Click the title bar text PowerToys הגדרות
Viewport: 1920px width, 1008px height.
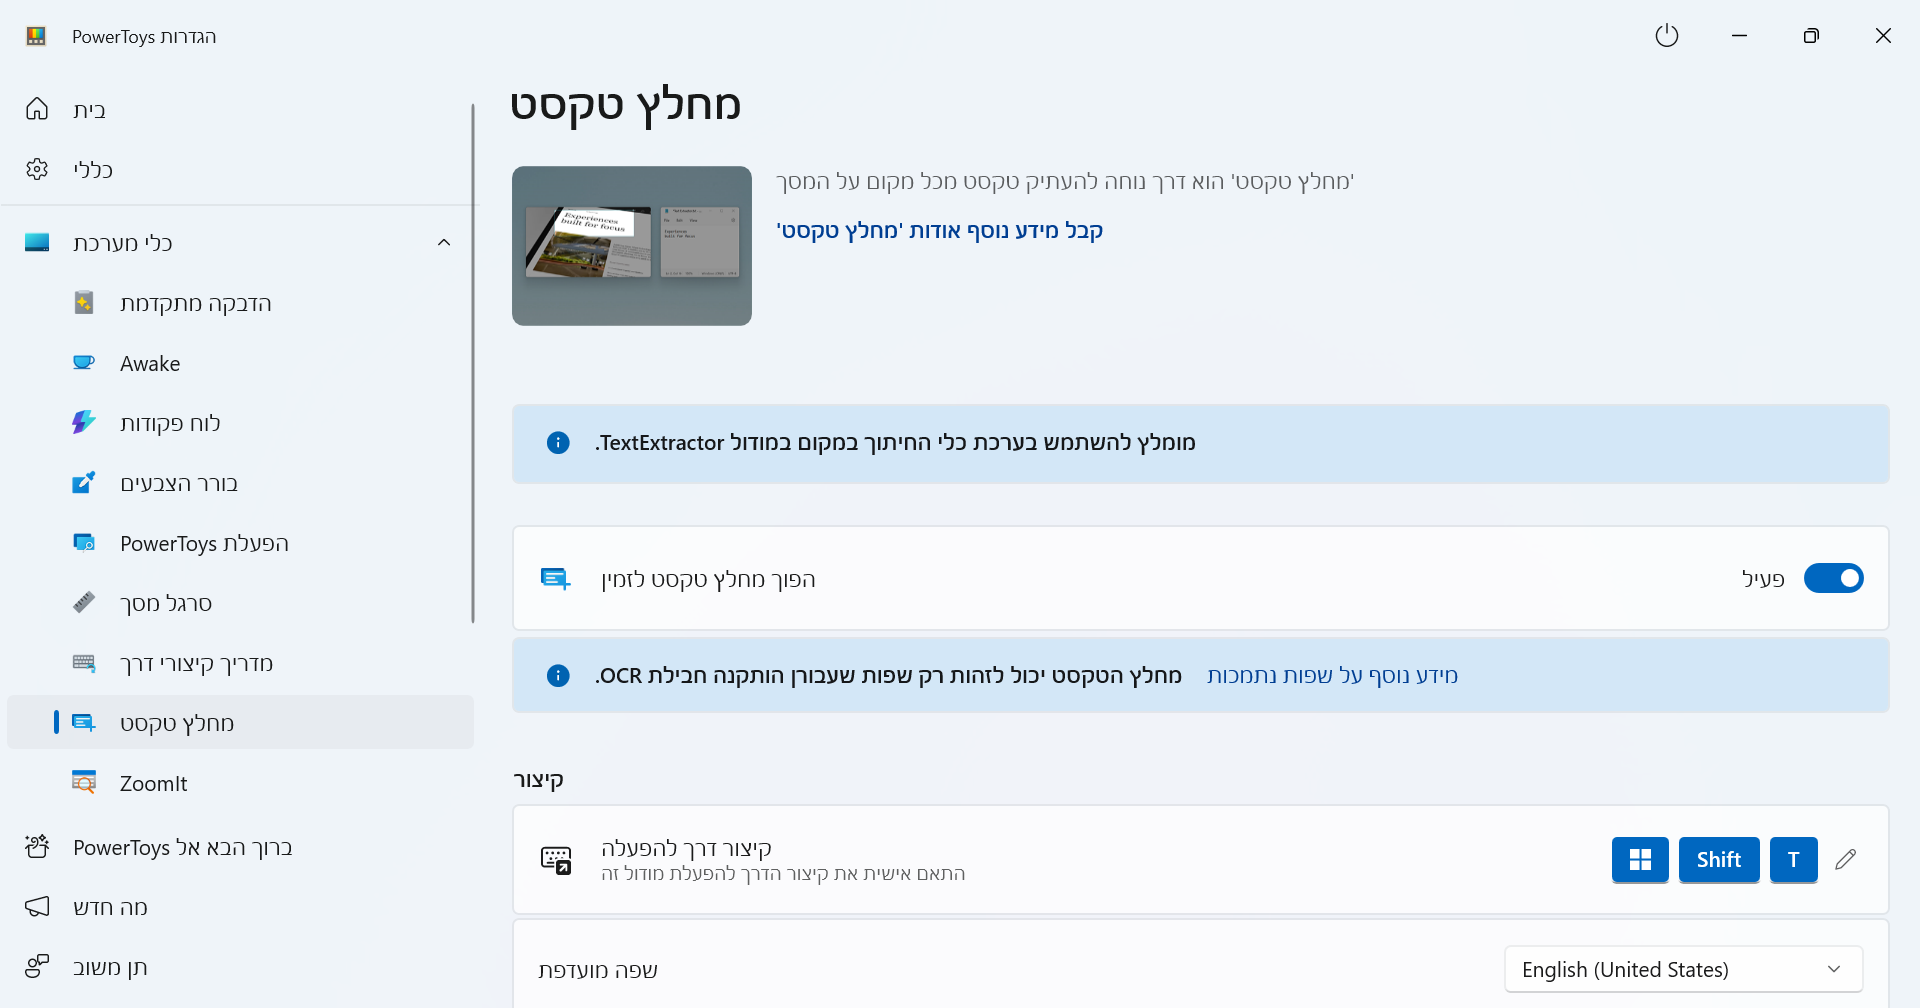click(144, 36)
